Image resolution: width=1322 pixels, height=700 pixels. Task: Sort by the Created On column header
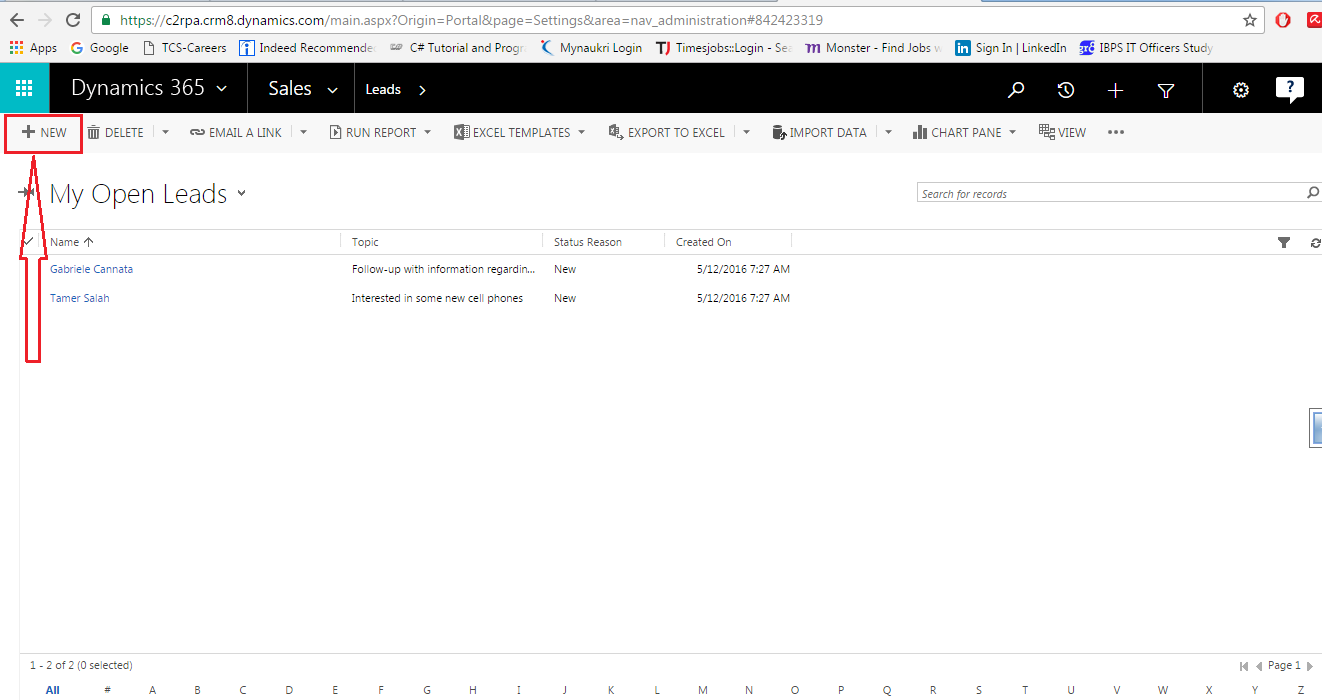tap(704, 242)
